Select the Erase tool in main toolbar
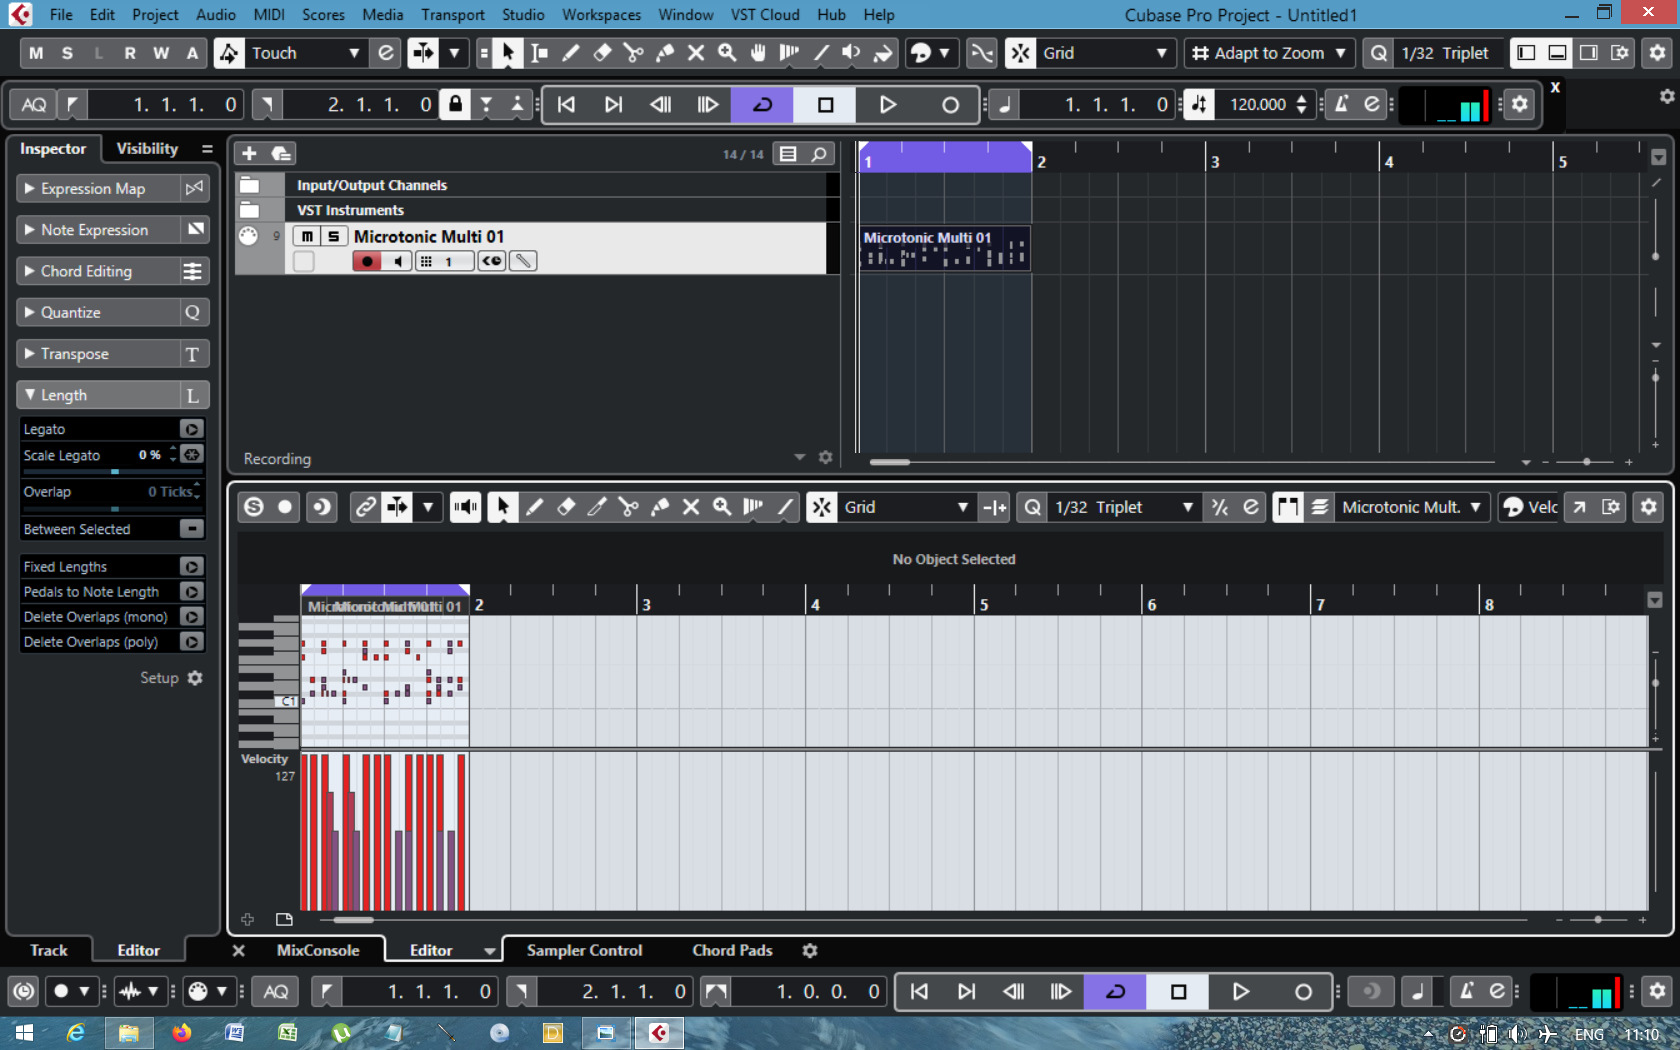 tap(602, 53)
